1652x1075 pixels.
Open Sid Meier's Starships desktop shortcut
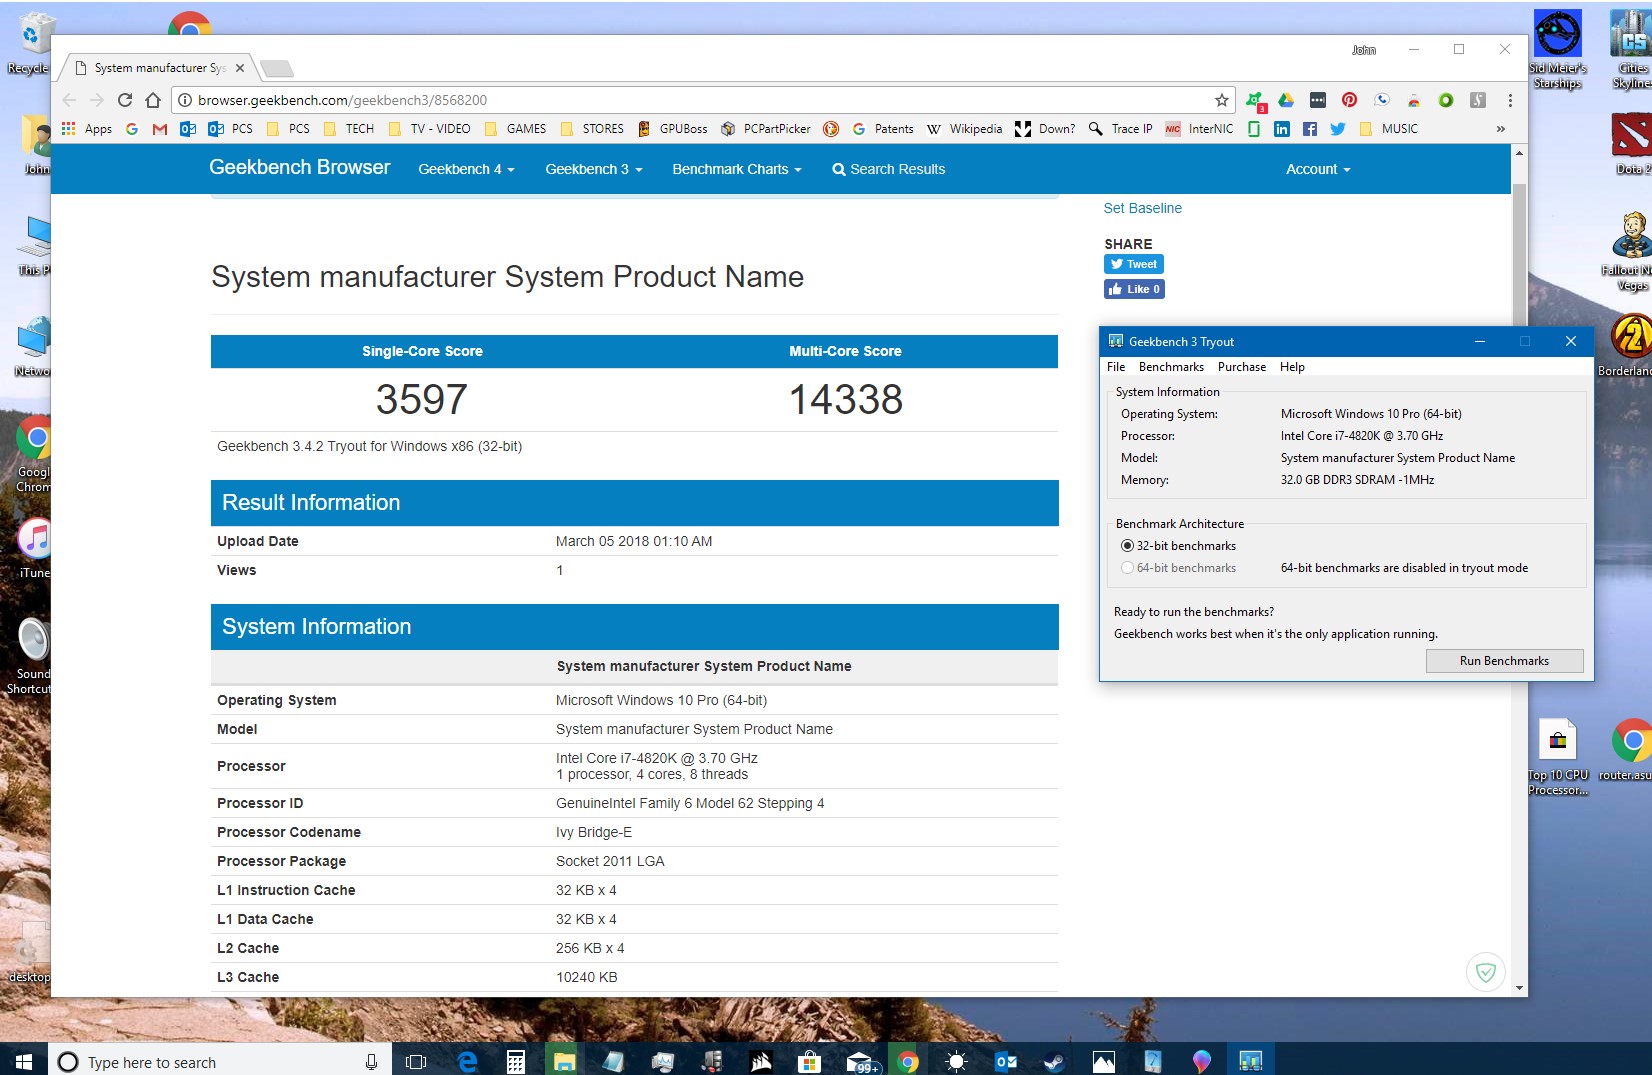[x=1558, y=50]
